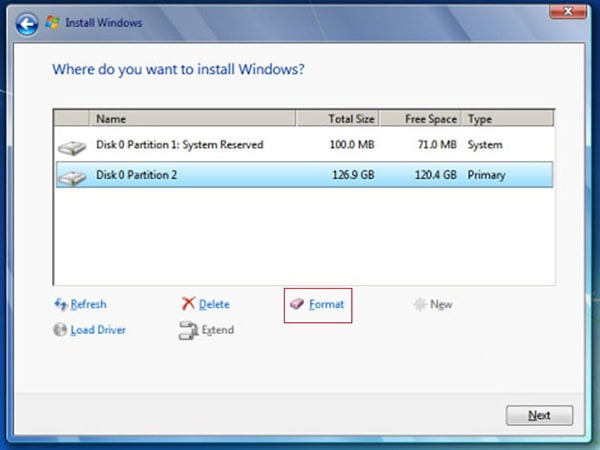Click the 120.4 GB free space value
Image resolution: width=600 pixels, height=450 pixels.
click(x=436, y=175)
